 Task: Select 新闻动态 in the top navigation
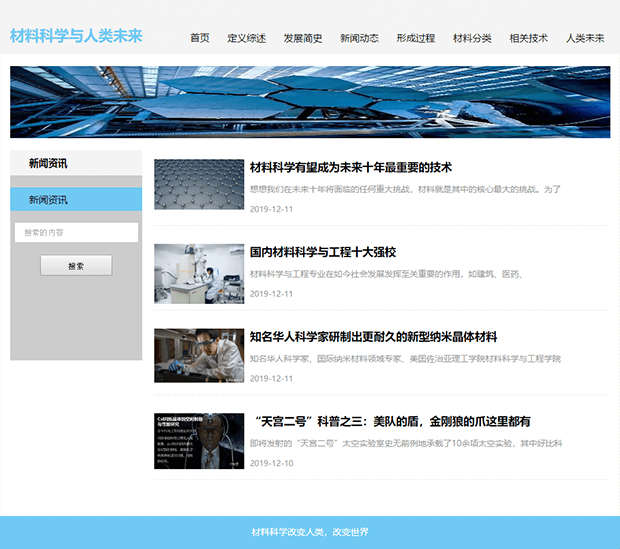pyautogui.click(x=359, y=39)
